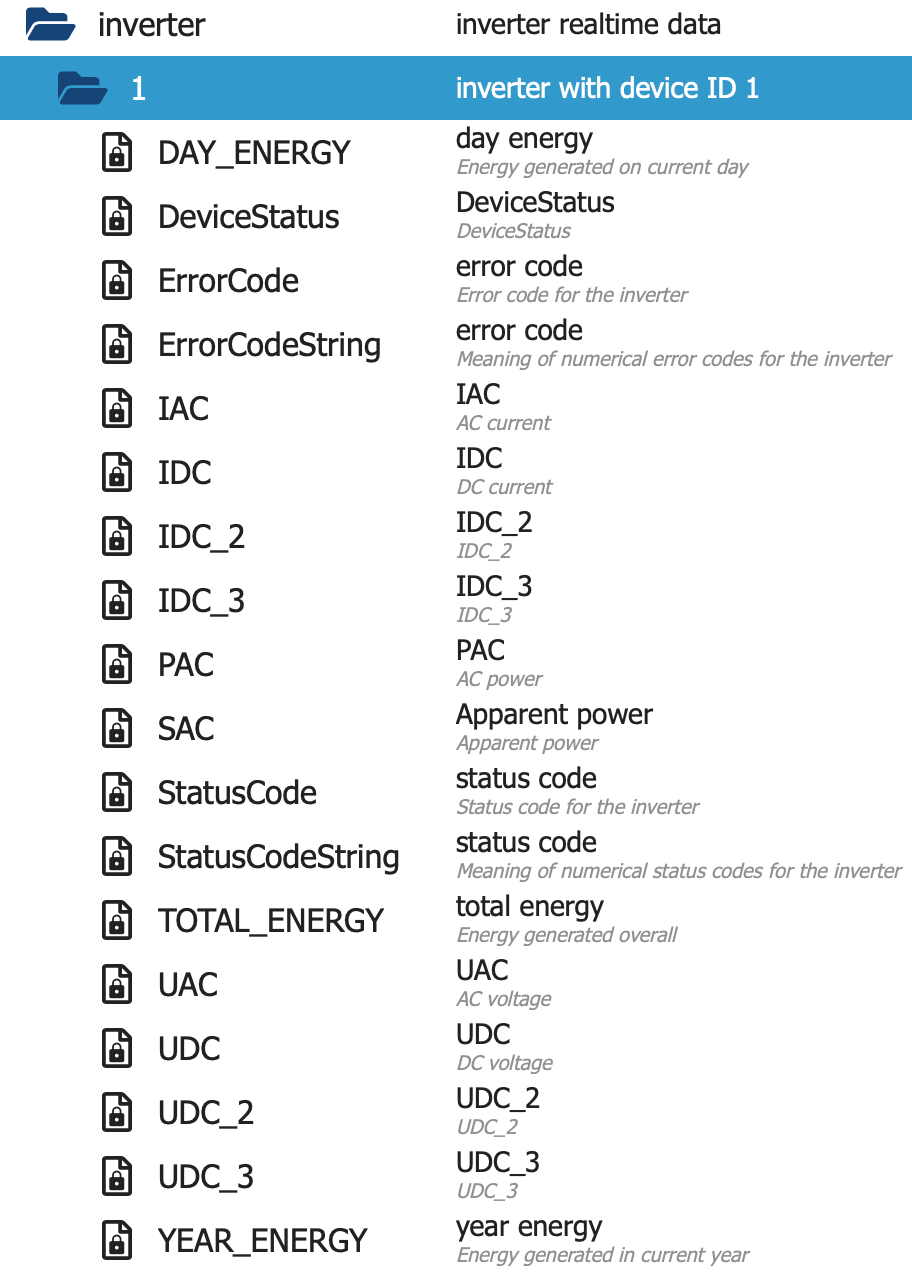Collapse the inverter folder icon
Screen dimensions: 912x1276
tap(50, 24)
